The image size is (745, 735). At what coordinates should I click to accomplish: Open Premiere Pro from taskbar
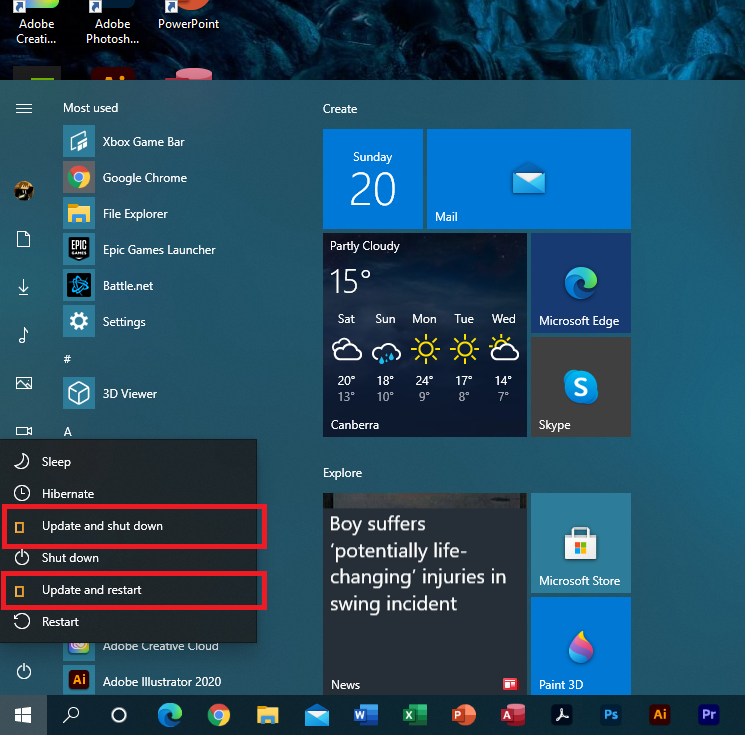point(709,715)
